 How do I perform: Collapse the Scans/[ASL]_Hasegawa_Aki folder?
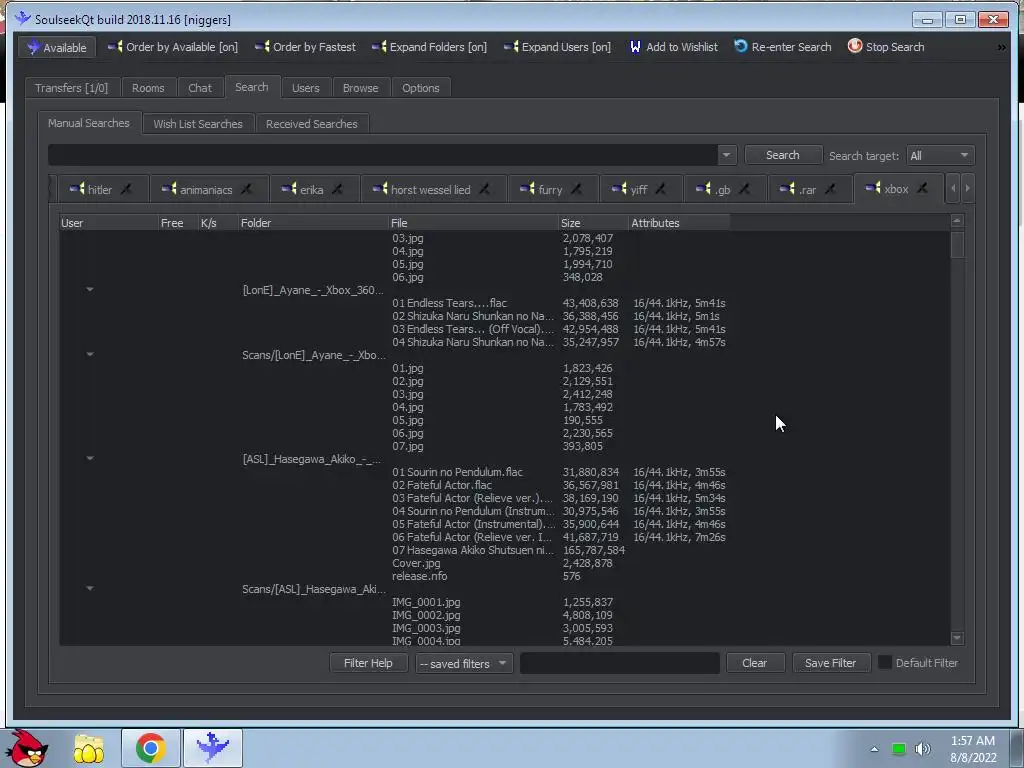90,588
